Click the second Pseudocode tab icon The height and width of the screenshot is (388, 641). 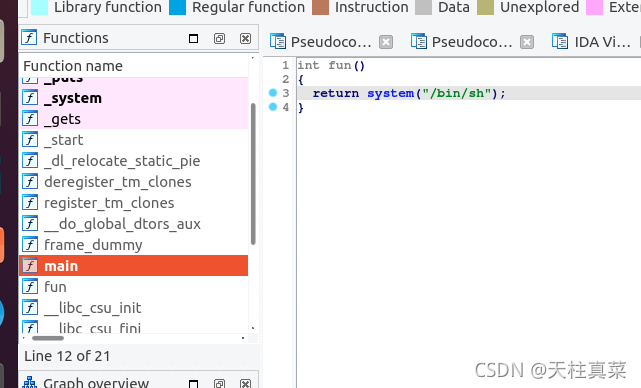[419, 41]
